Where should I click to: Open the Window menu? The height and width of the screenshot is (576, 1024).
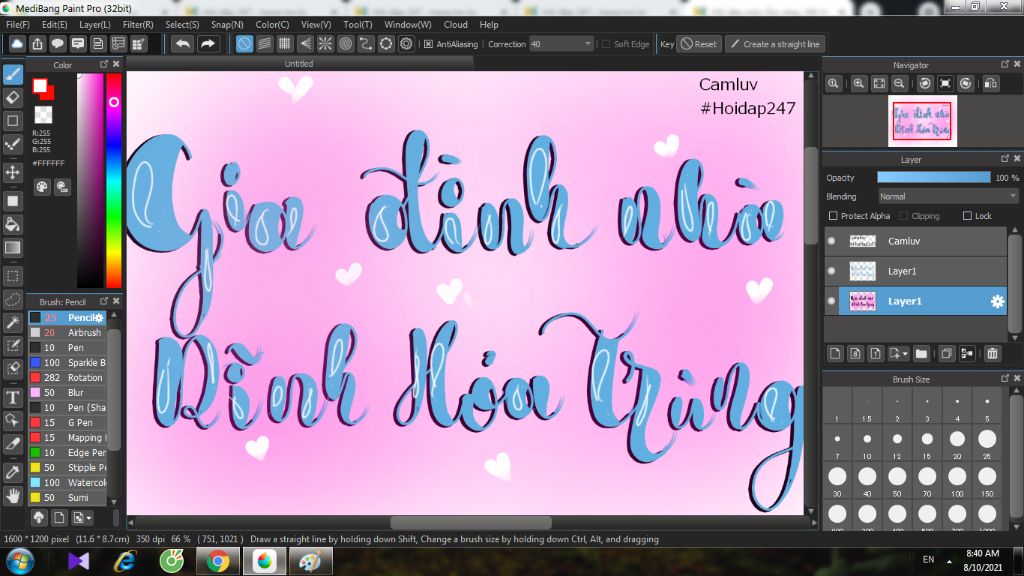408,25
